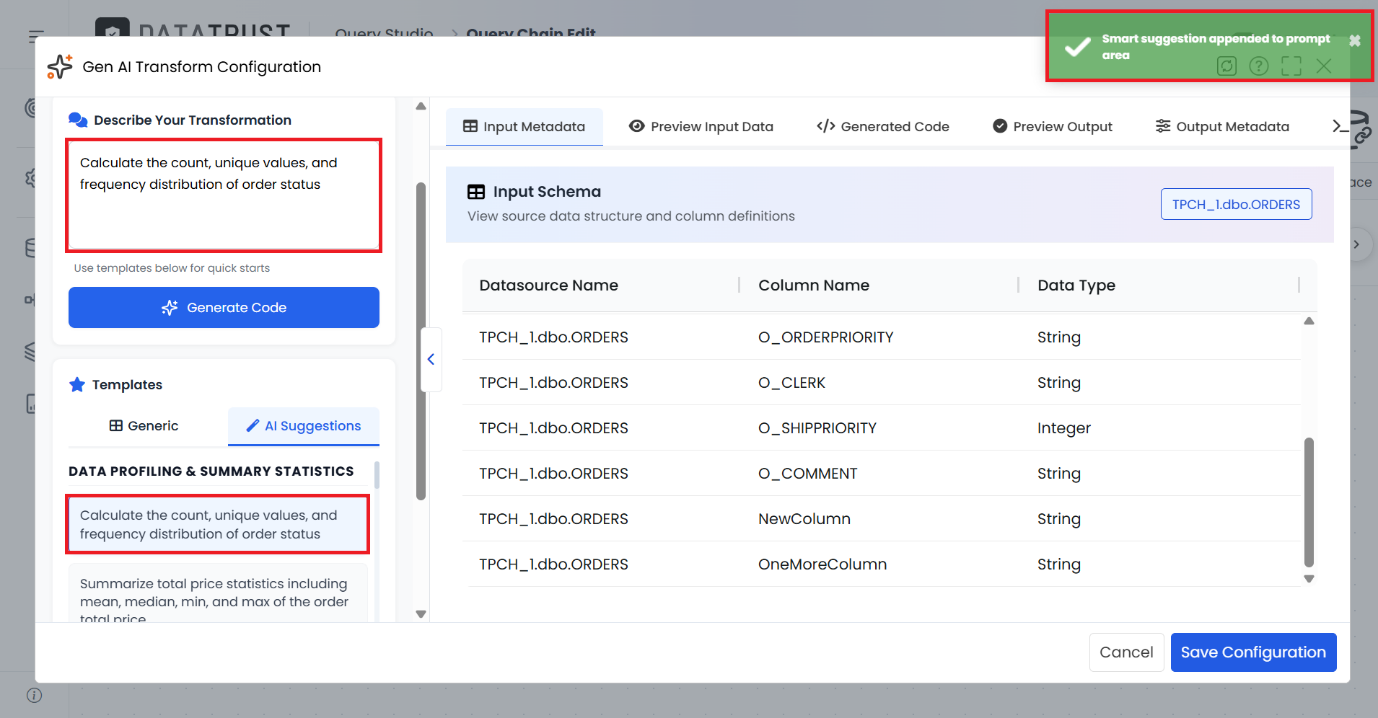1378x718 pixels.
Task: Click the Integer data type cell
Action: [1064, 428]
